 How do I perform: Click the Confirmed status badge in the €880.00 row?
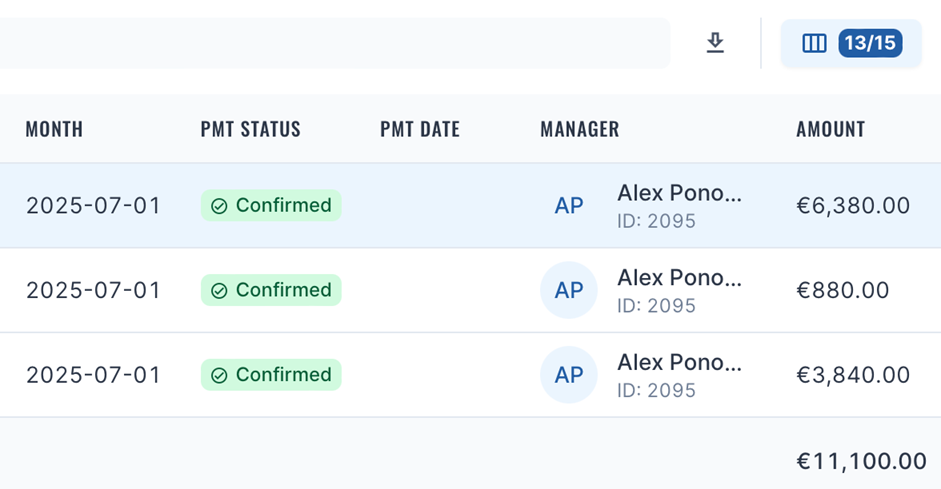pos(271,290)
